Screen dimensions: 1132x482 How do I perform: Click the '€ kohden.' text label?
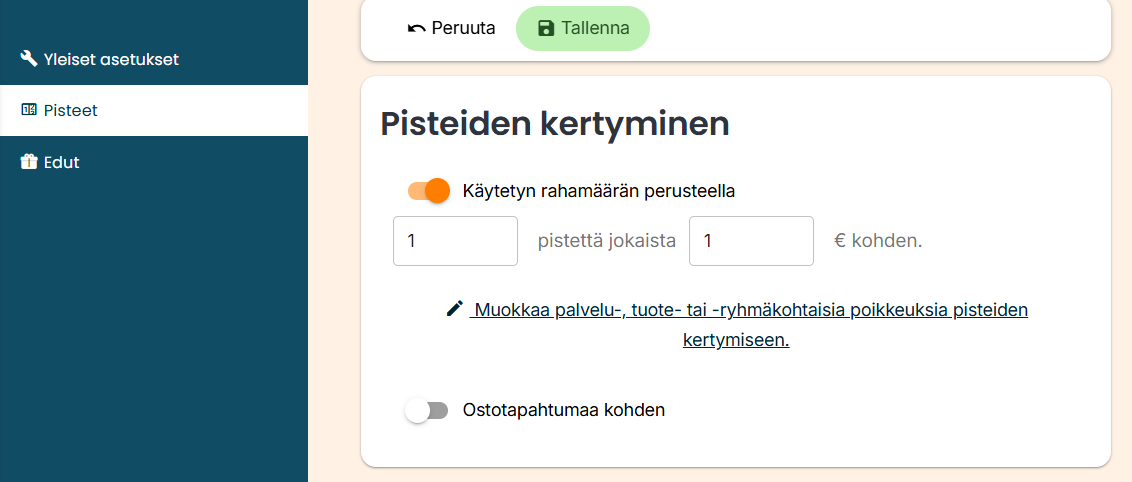(x=878, y=241)
